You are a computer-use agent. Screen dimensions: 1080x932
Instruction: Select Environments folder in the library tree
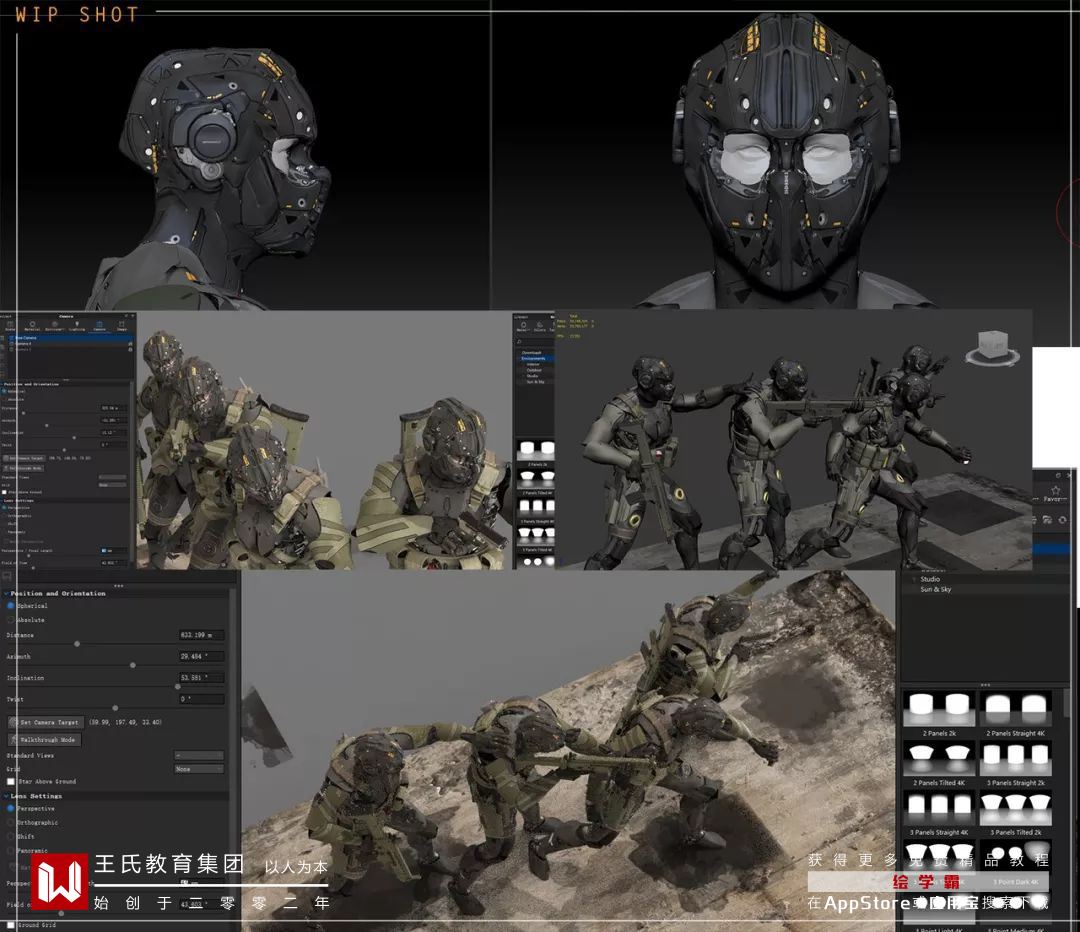pyautogui.click(x=535, y=358)
